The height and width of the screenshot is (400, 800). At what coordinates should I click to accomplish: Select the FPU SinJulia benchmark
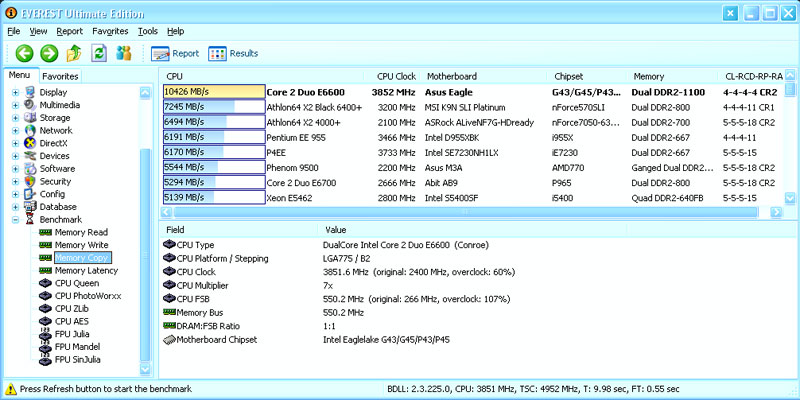[78, 360]
